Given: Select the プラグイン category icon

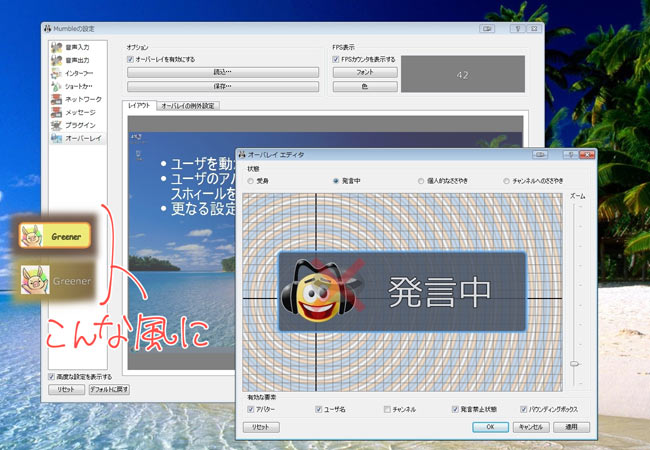Looking at the screenshot, I should (58, 126).
